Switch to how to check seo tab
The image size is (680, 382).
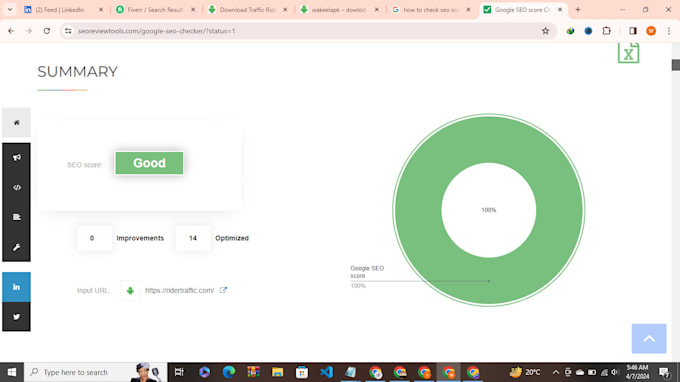point(431,10)
